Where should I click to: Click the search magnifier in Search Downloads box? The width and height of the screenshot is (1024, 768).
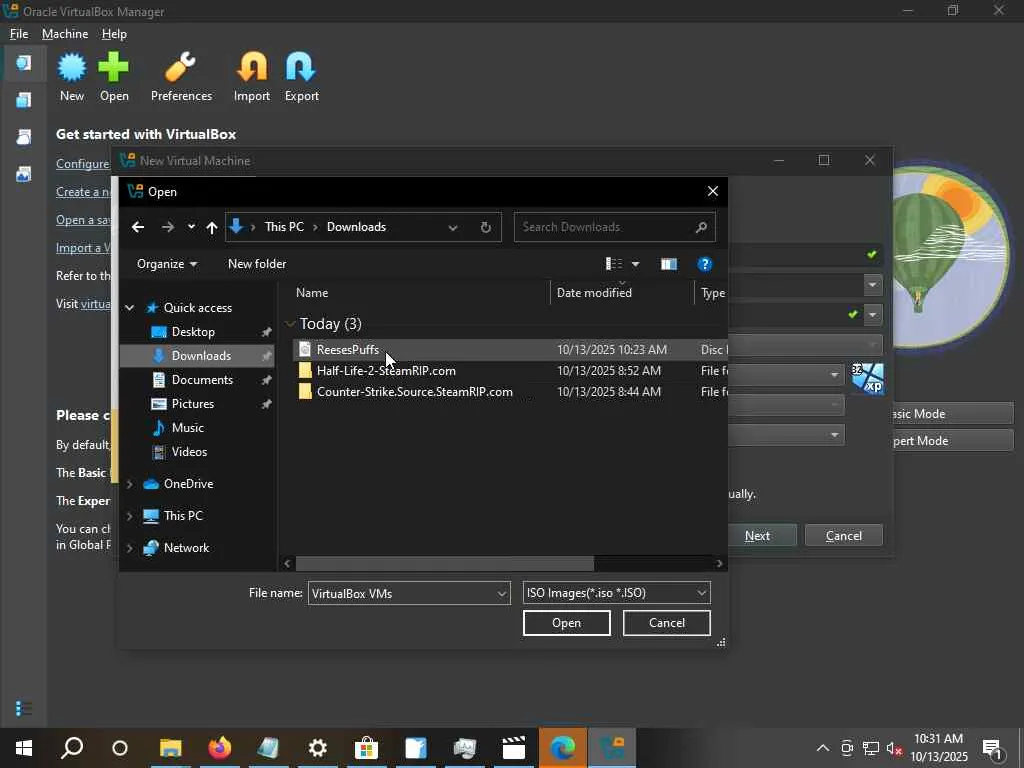tap(701, 227)
